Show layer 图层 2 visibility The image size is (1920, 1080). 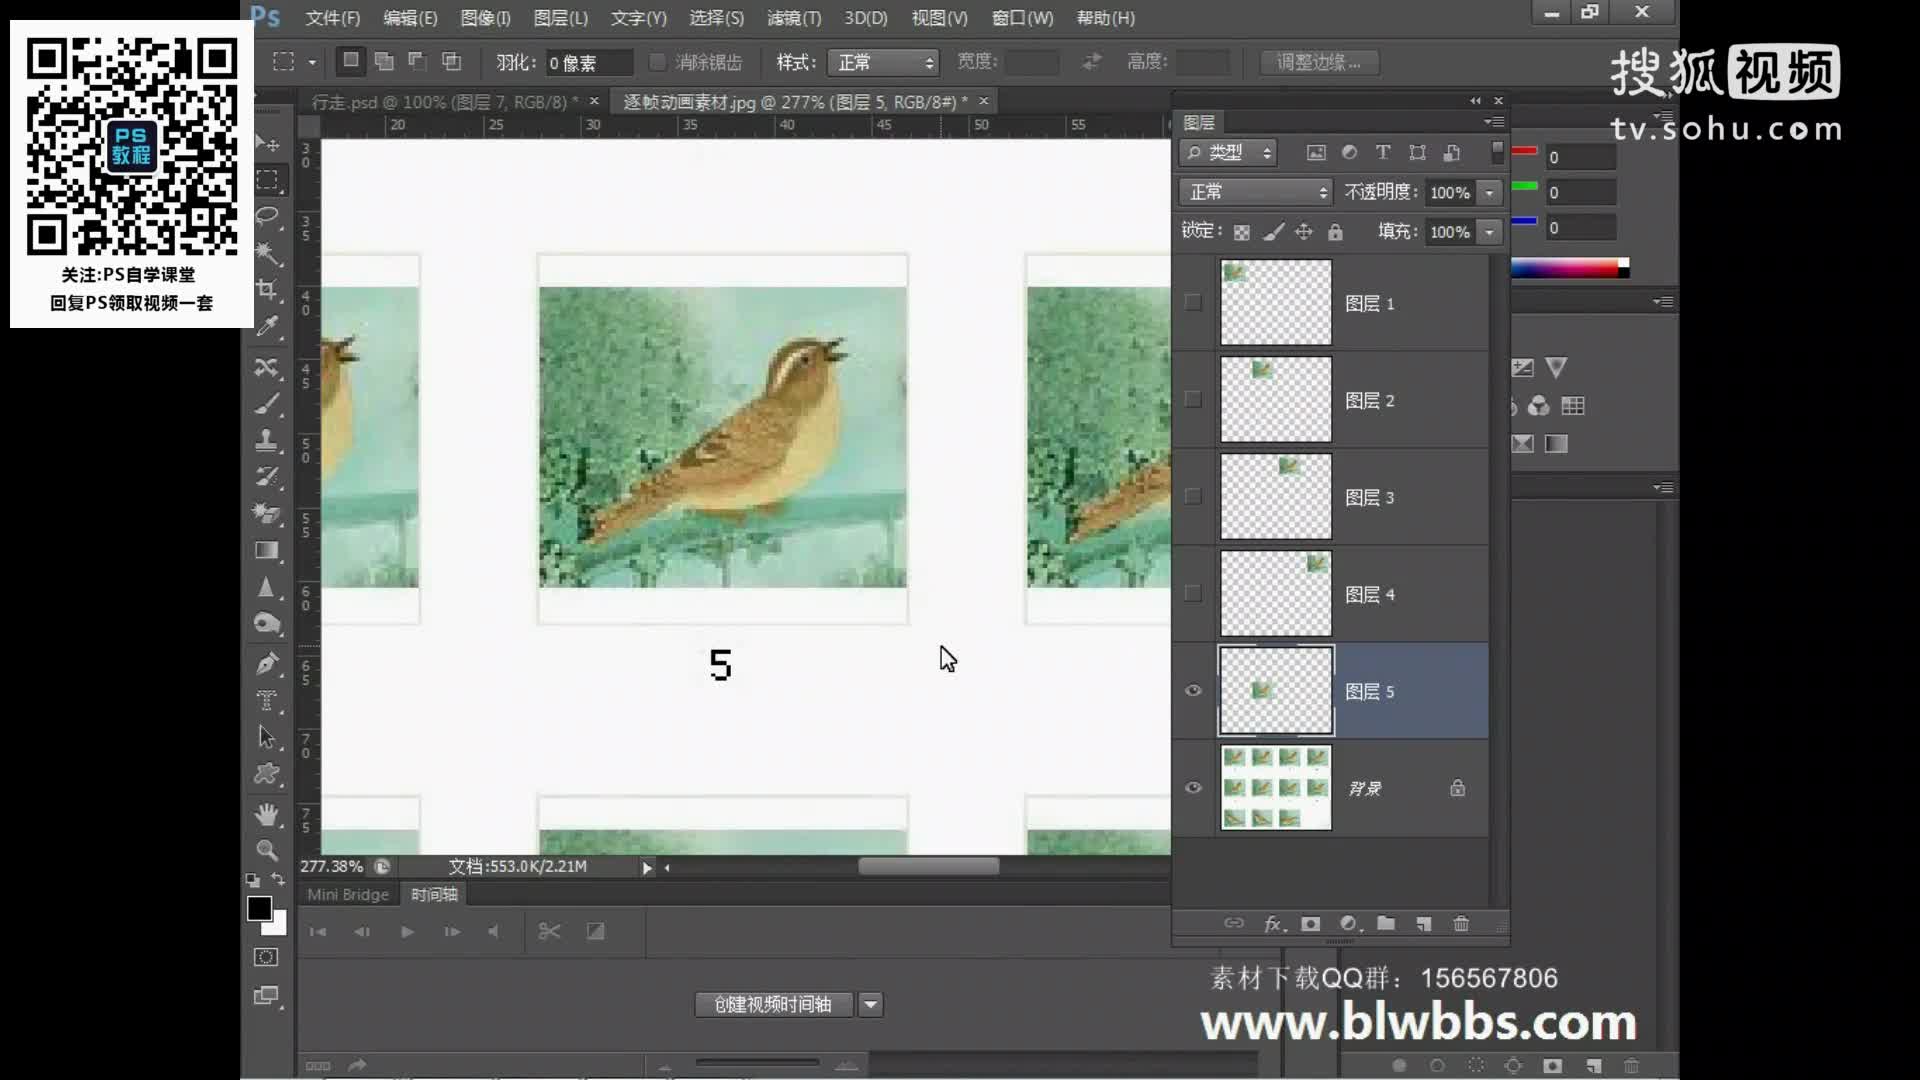coord(1193,399)
